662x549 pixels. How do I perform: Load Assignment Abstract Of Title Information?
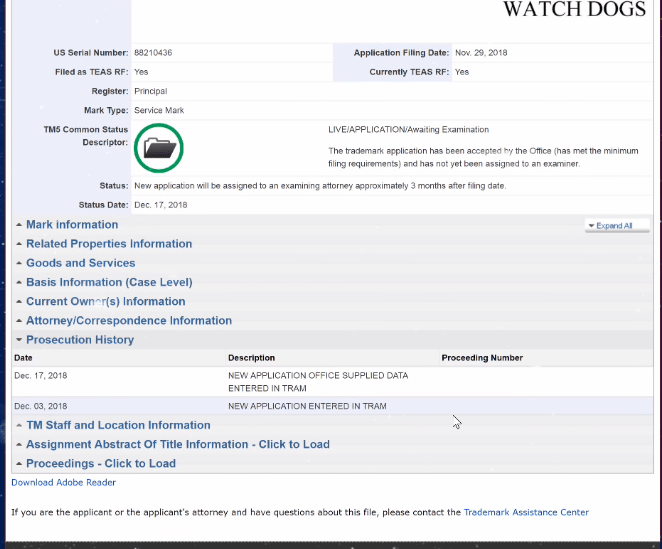[178, 445]
